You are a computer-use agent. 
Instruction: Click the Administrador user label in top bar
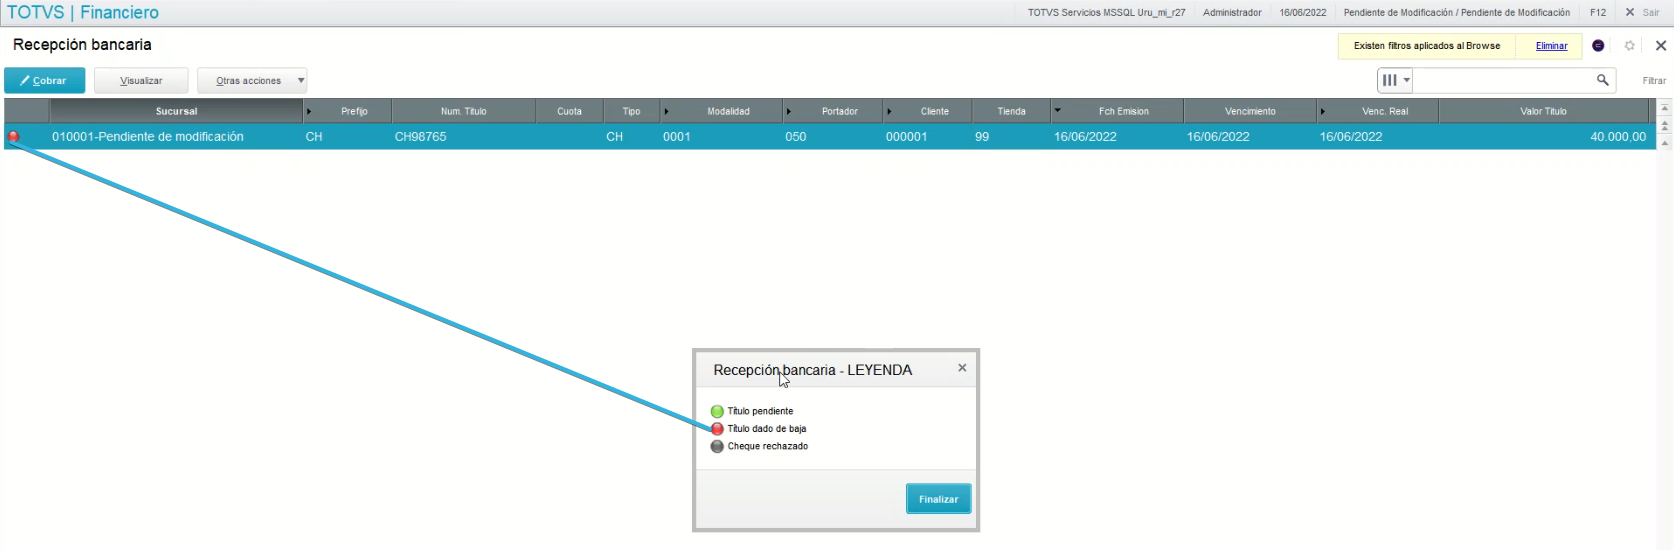click(x=1232, y=13)
